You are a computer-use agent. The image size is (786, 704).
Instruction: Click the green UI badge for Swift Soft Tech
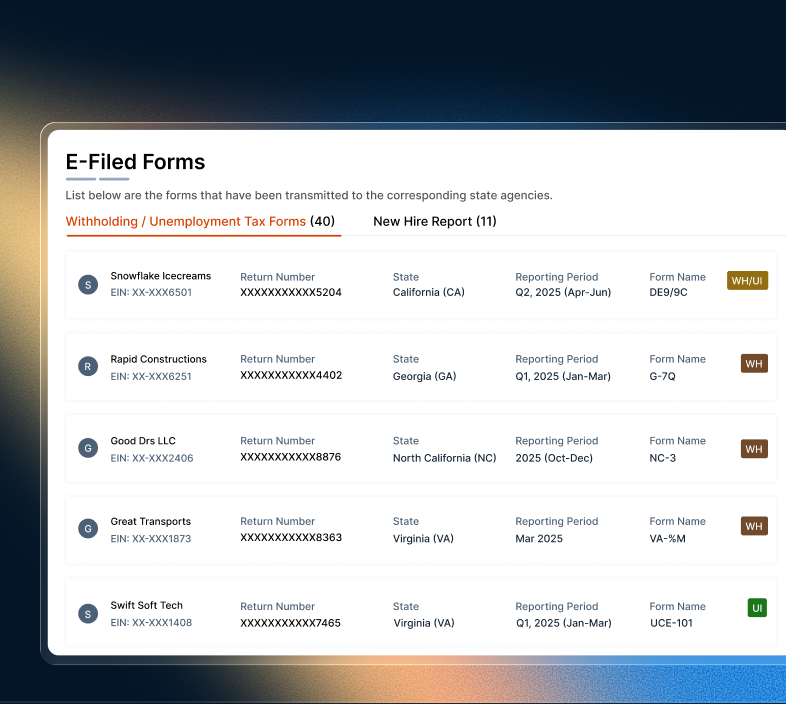tap(757, 608)
